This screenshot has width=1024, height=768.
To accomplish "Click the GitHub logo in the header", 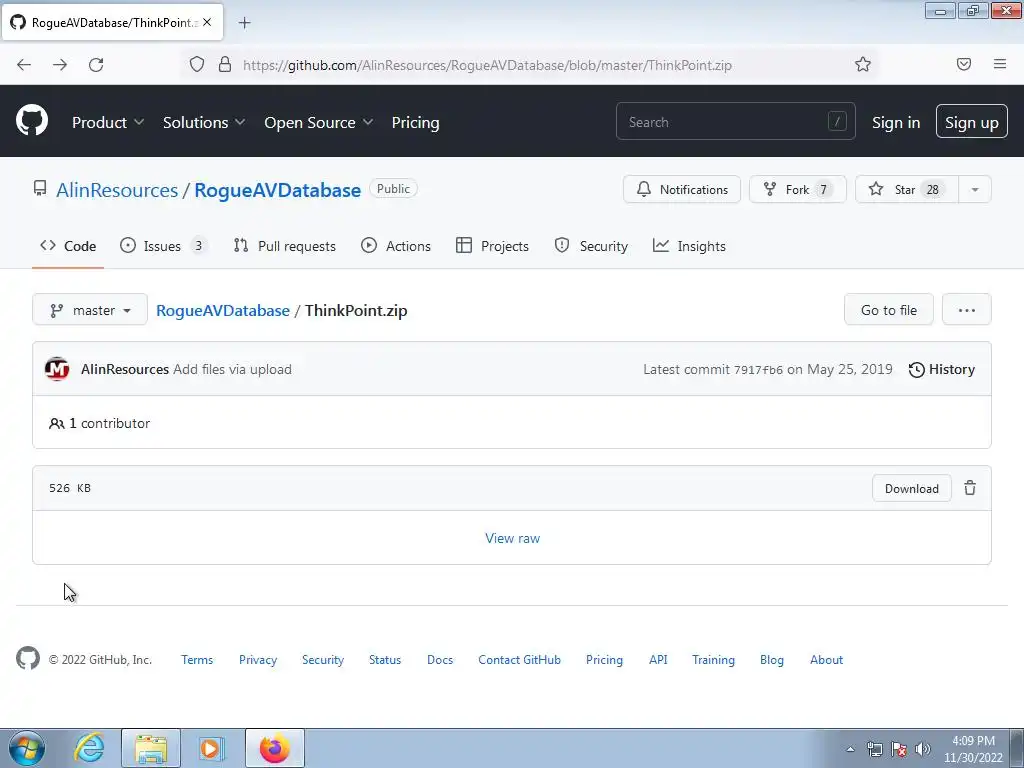I will click(32, 121).
